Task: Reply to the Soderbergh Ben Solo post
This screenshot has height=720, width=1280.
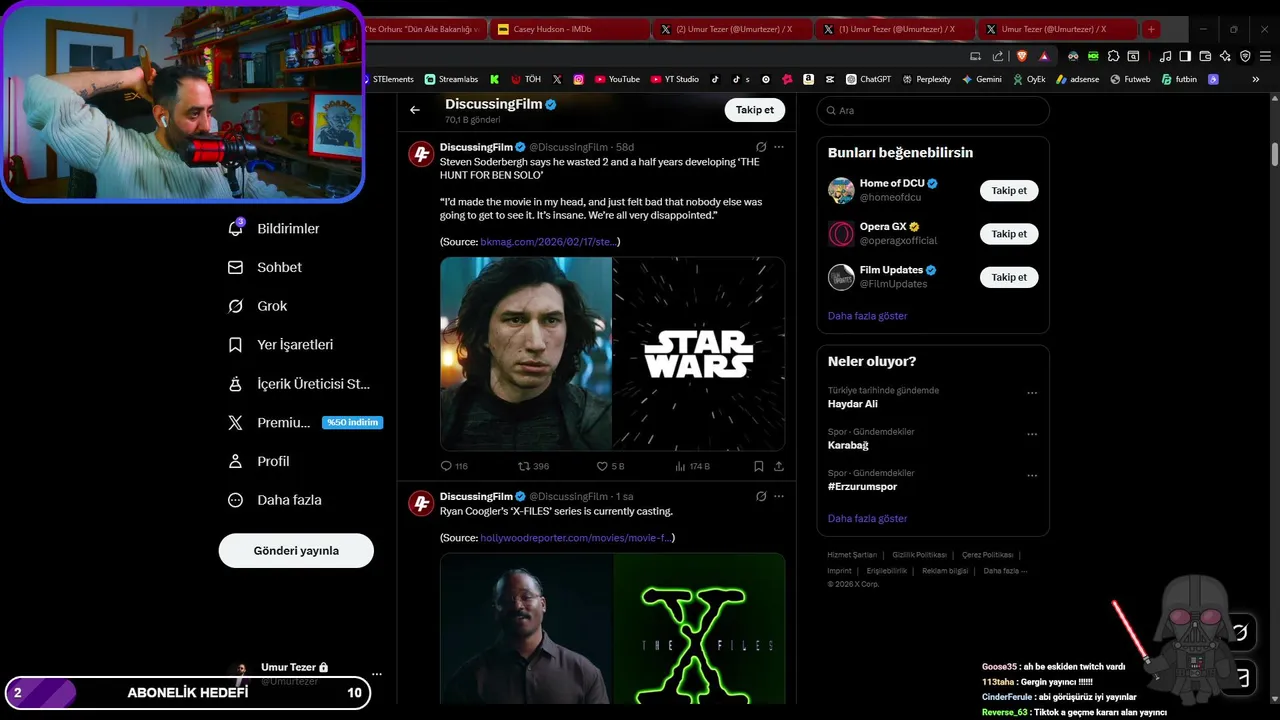Action: 454,466
